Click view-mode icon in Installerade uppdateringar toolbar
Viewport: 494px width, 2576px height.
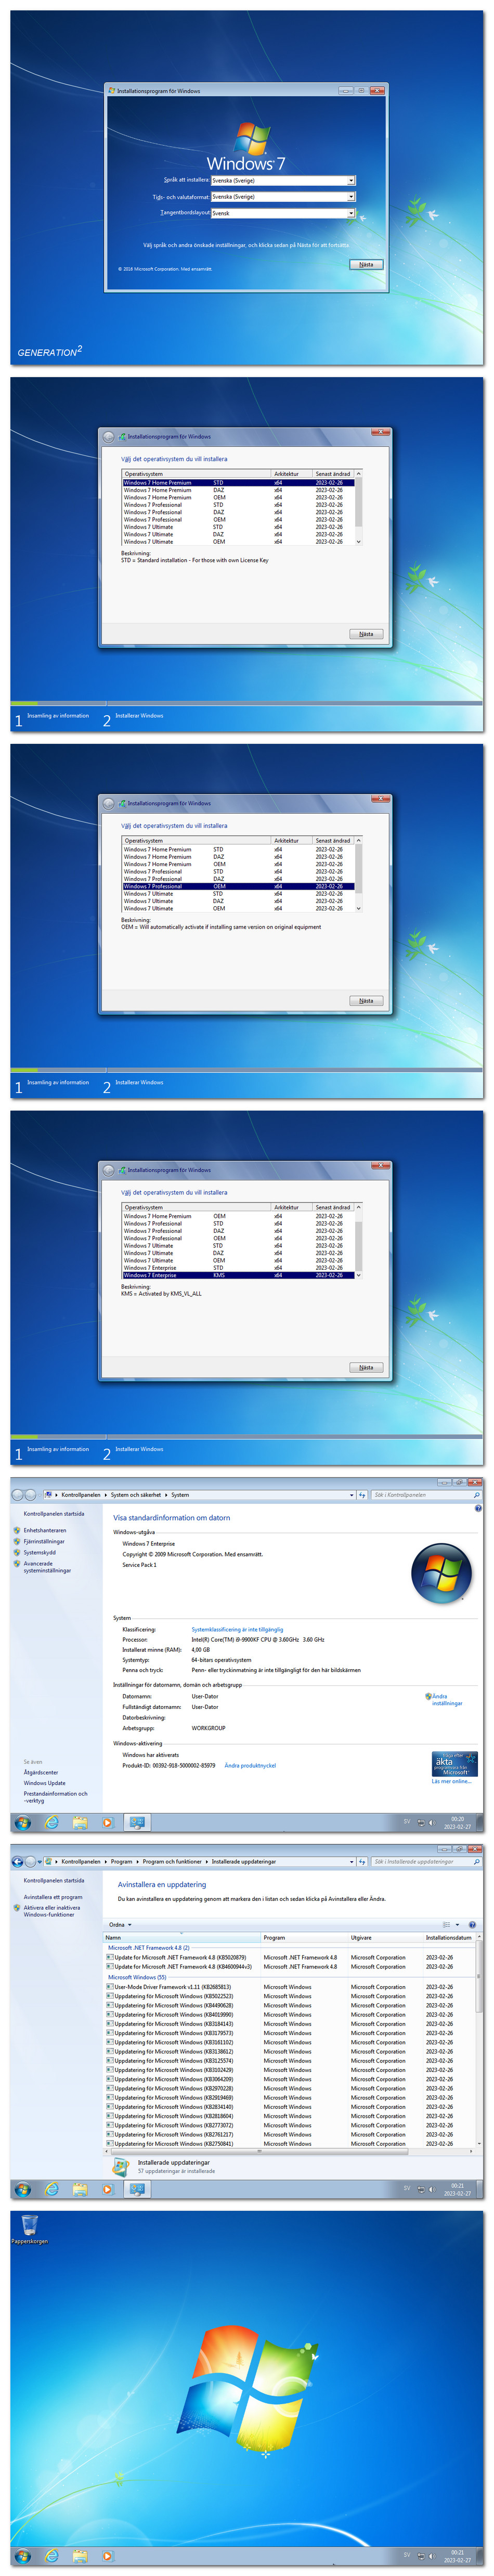pos(446,1924)
